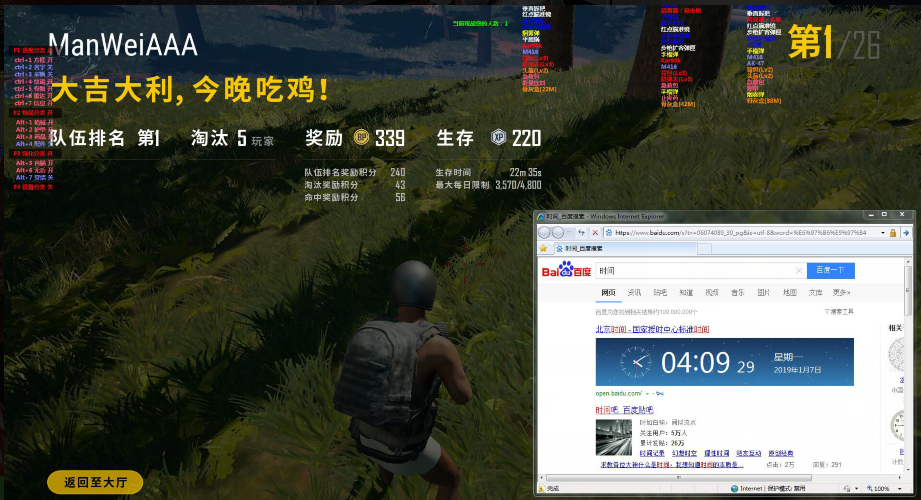The height and width of the screenshot is (500, 921).
Task: Click the gold security lock icon
Action: coord(893,233)
